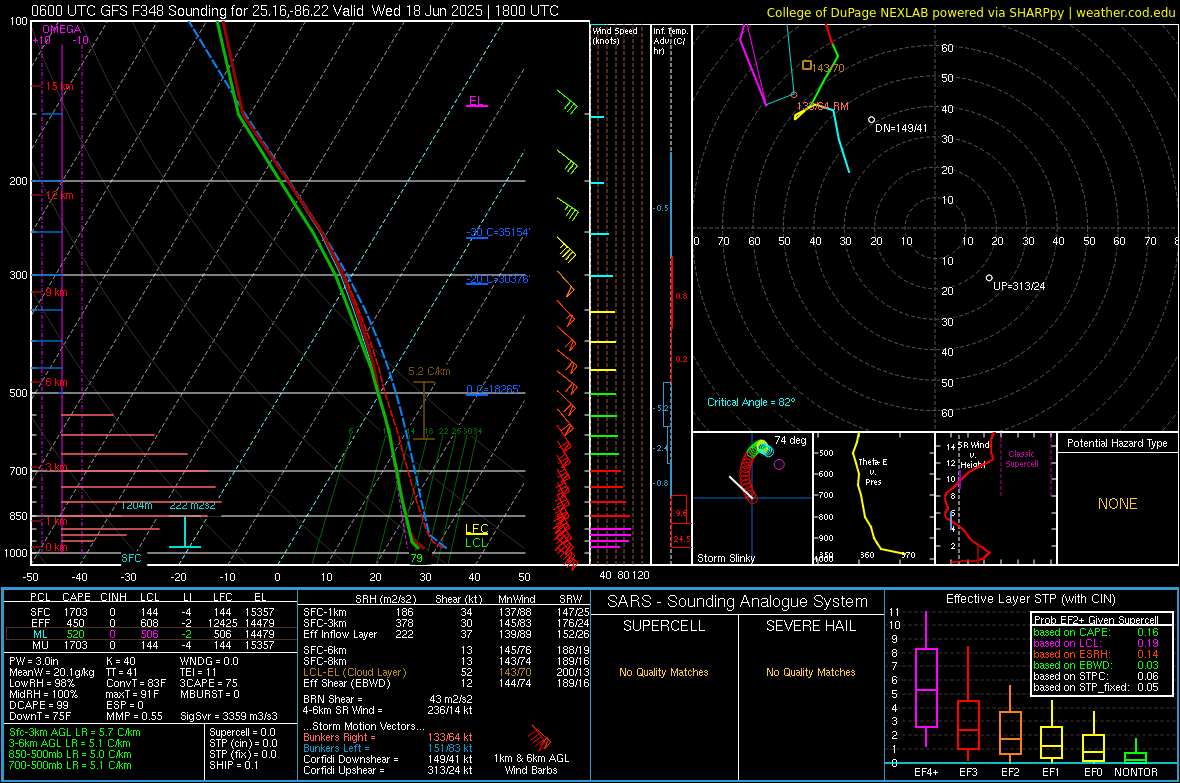Click the Supercell = 0.0 value
The image size is (1180, 783).
pyautogui.click(x=242, y=732)
